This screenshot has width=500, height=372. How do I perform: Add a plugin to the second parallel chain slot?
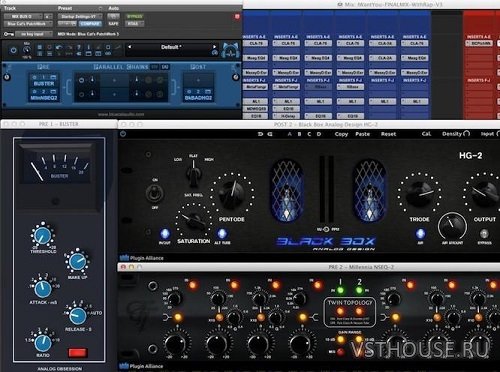coord(114,94)
